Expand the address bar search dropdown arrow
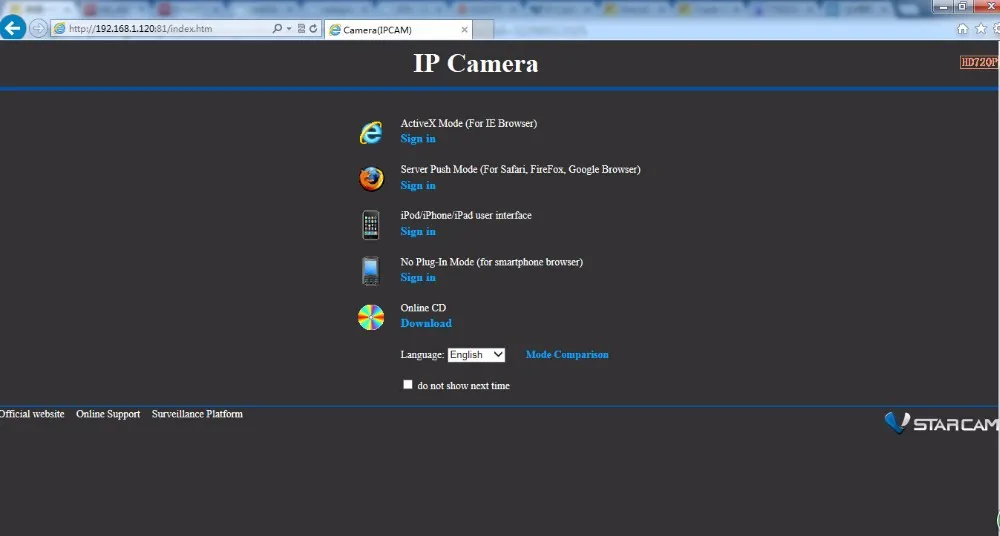1000x536 pixels. pos(289,29)
